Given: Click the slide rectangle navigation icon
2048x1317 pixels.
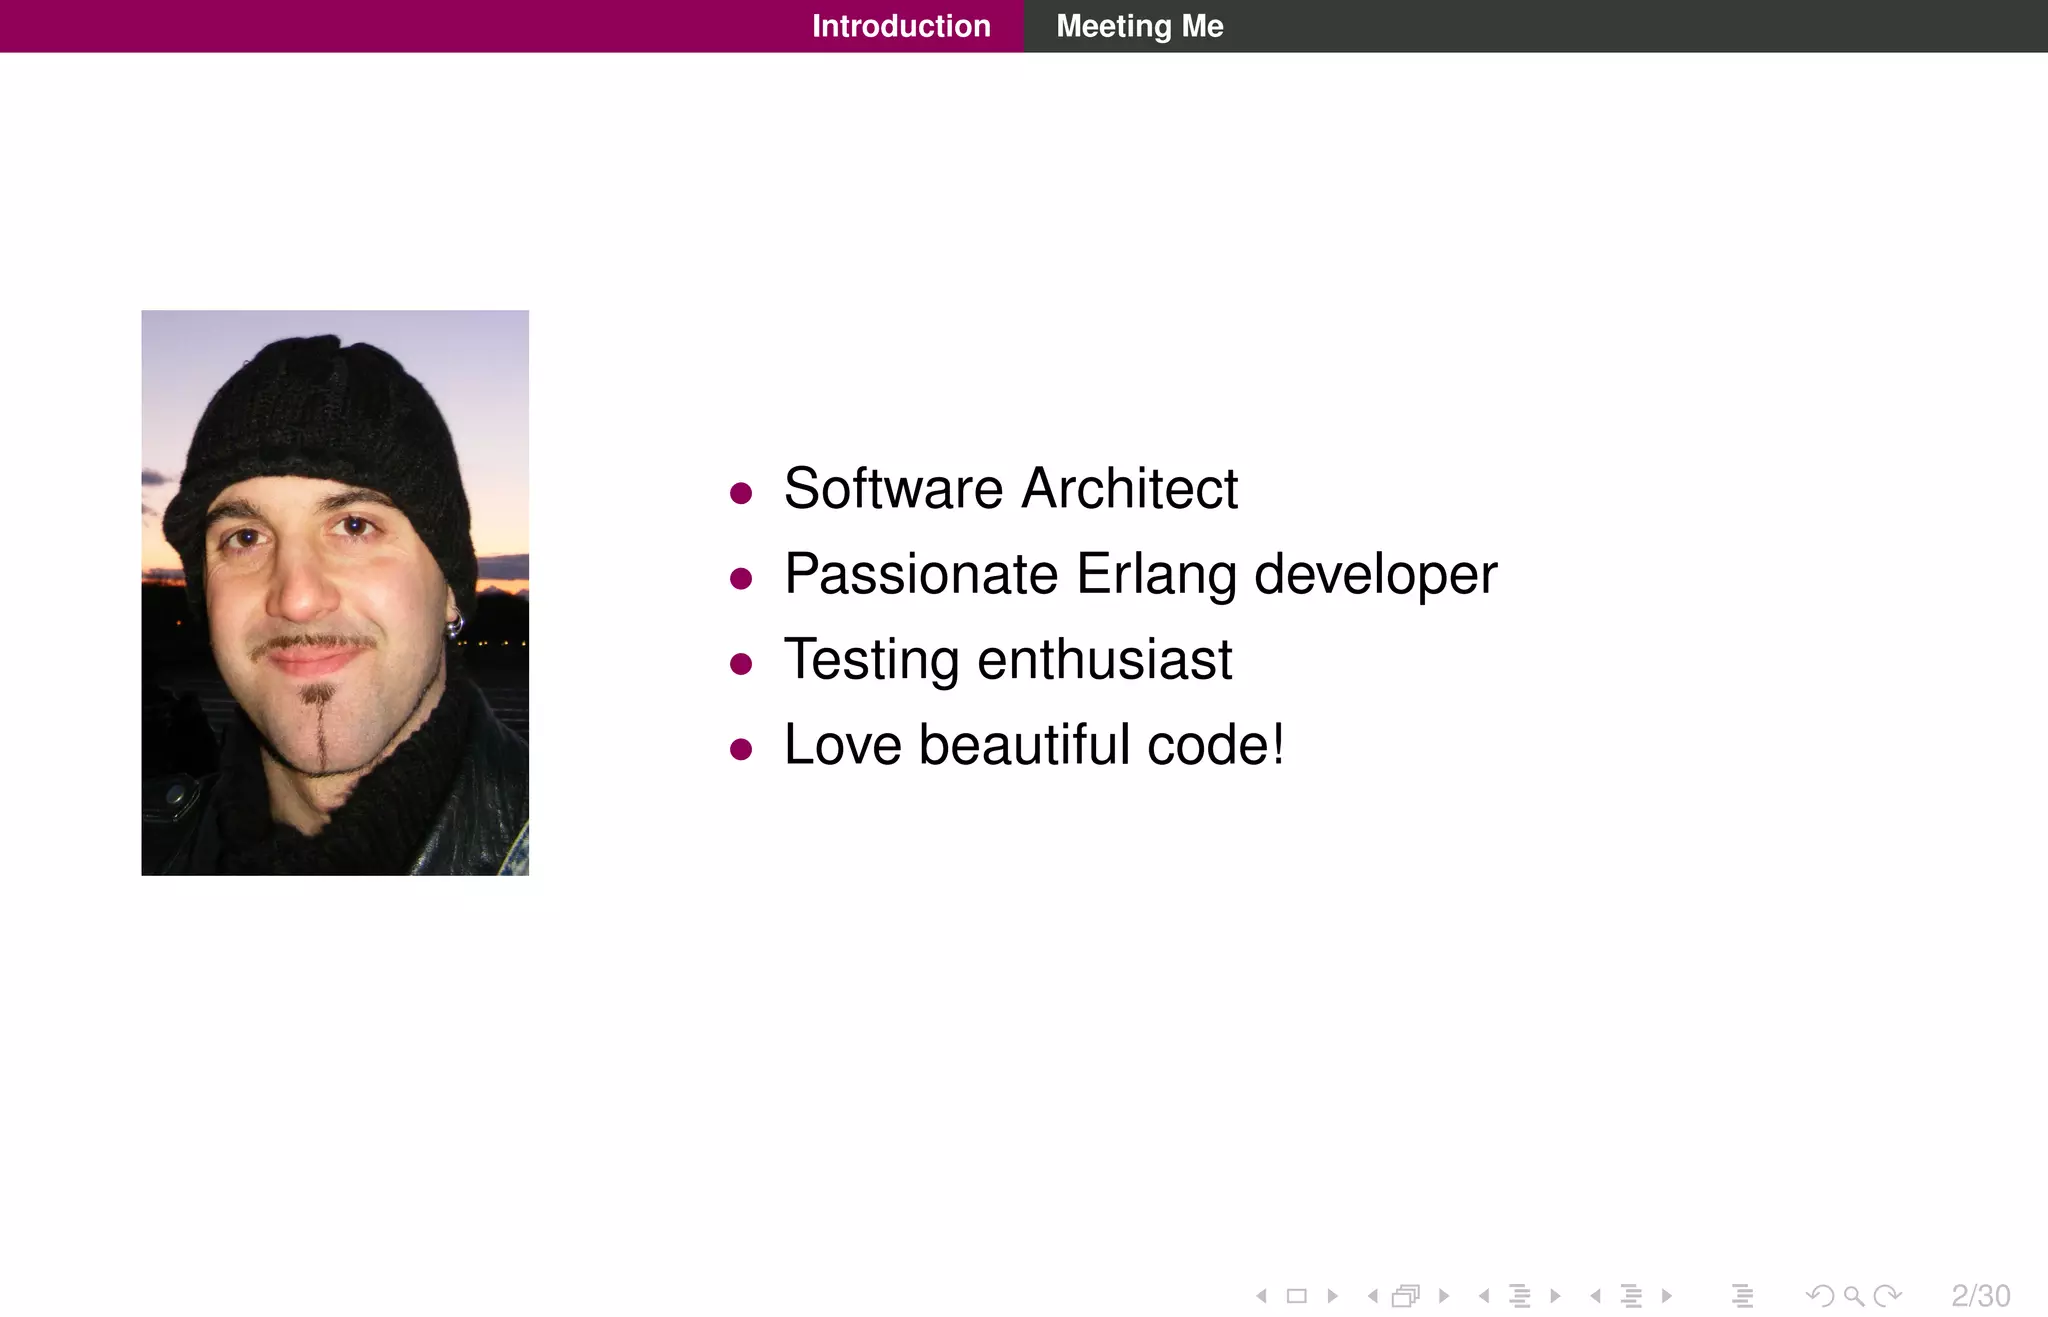Looking at the screenshot, I should tap(1297, 1296).
